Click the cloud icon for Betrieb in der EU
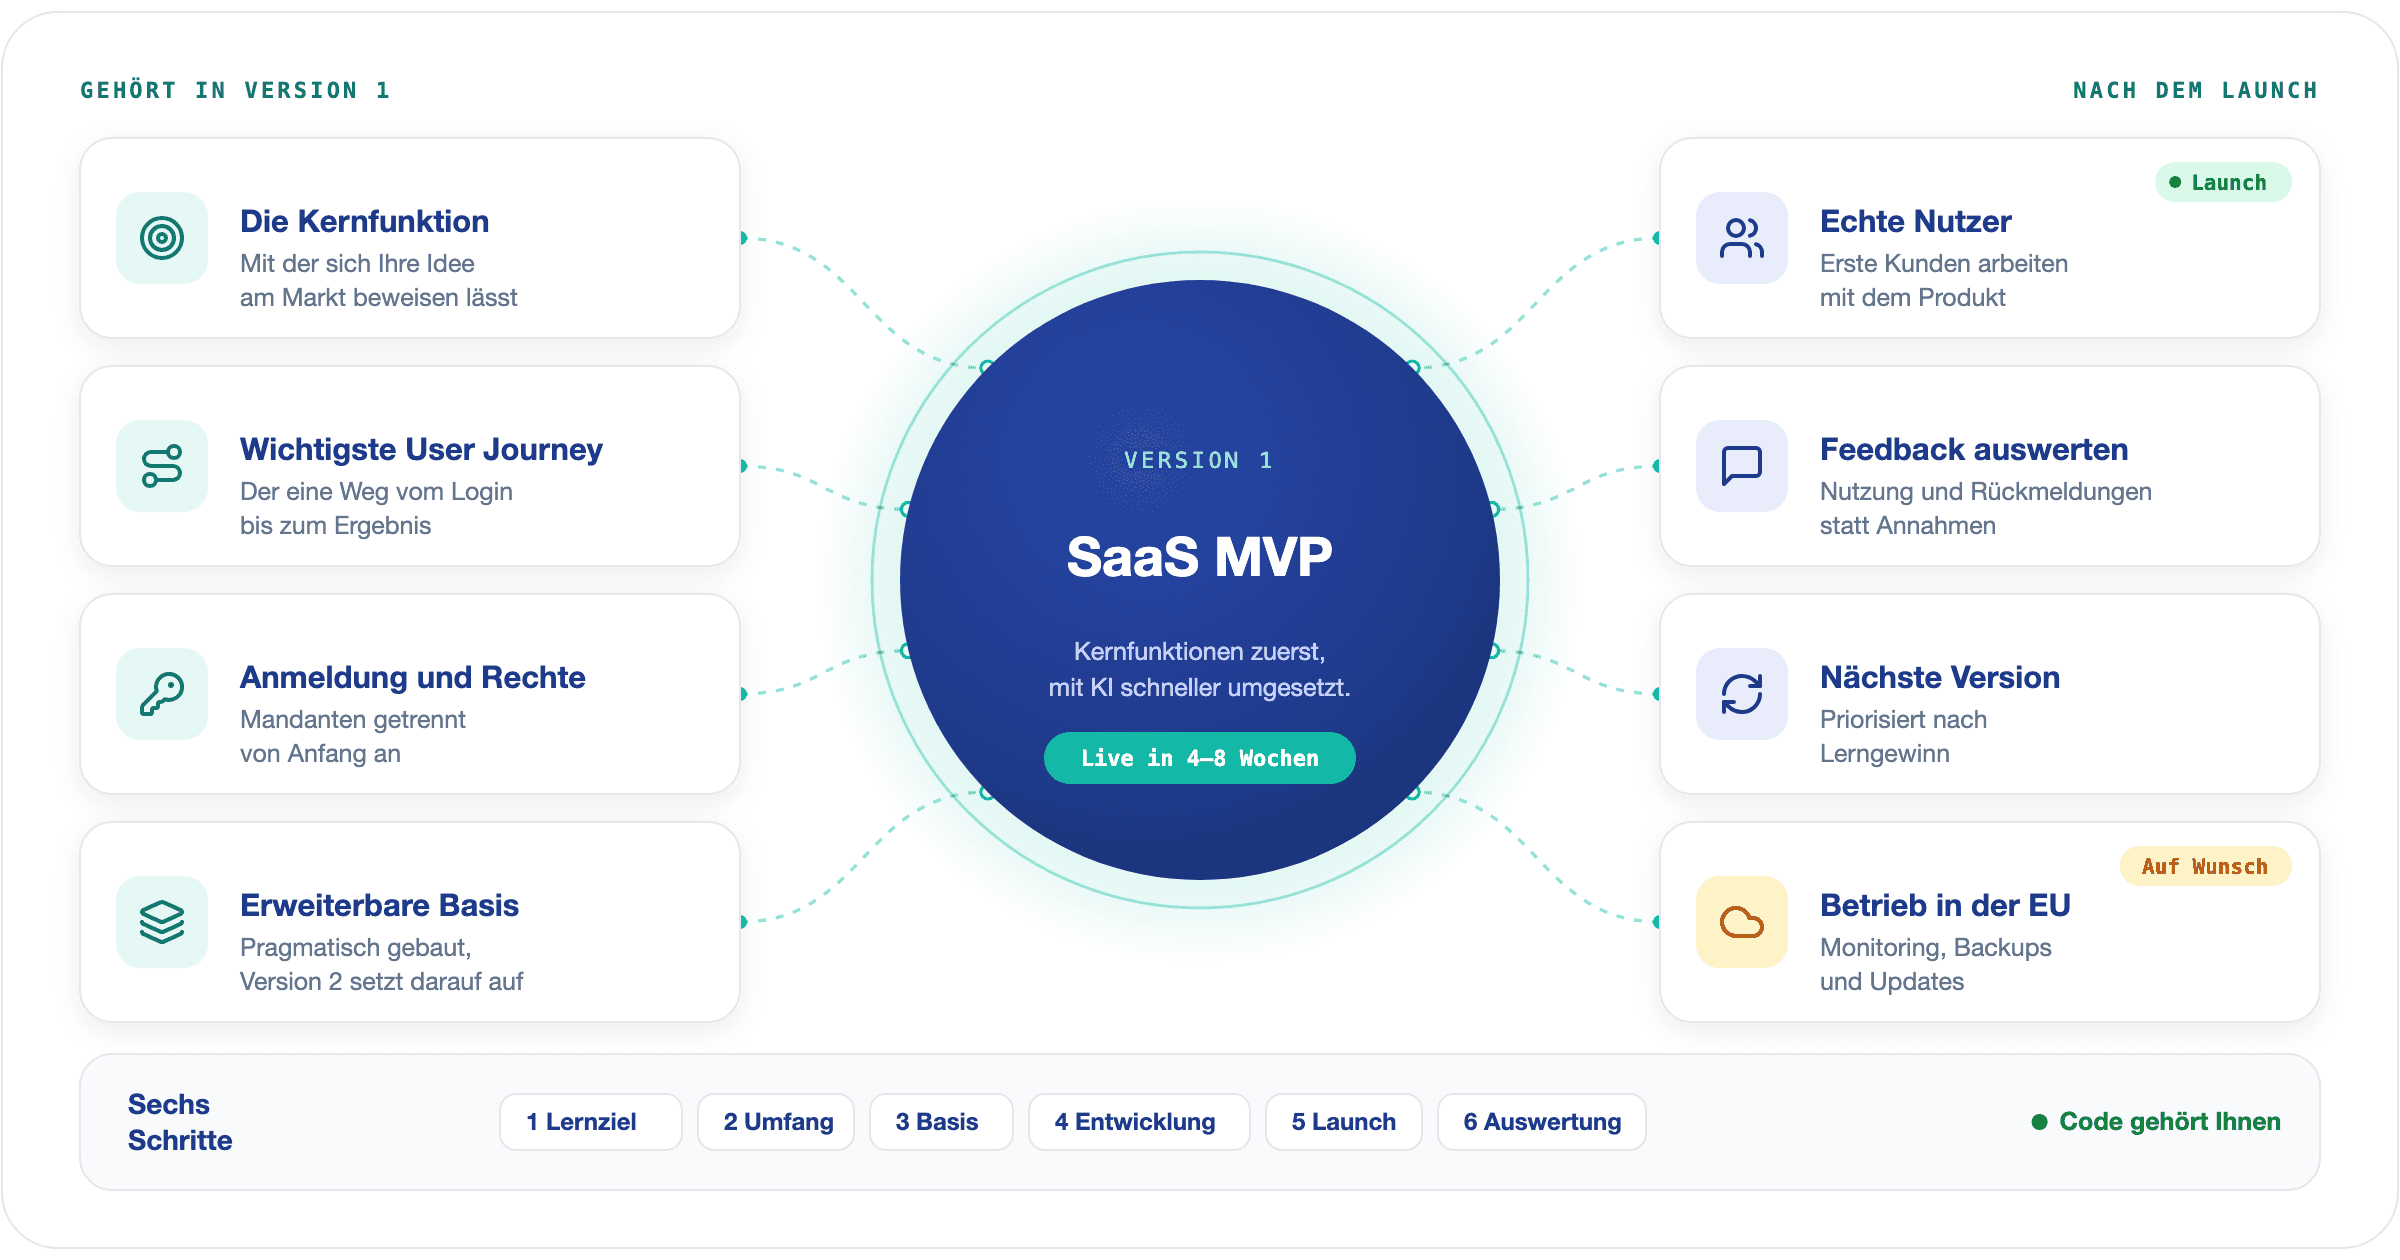Screen dimensions: 2400x1260 (1742, 922)
